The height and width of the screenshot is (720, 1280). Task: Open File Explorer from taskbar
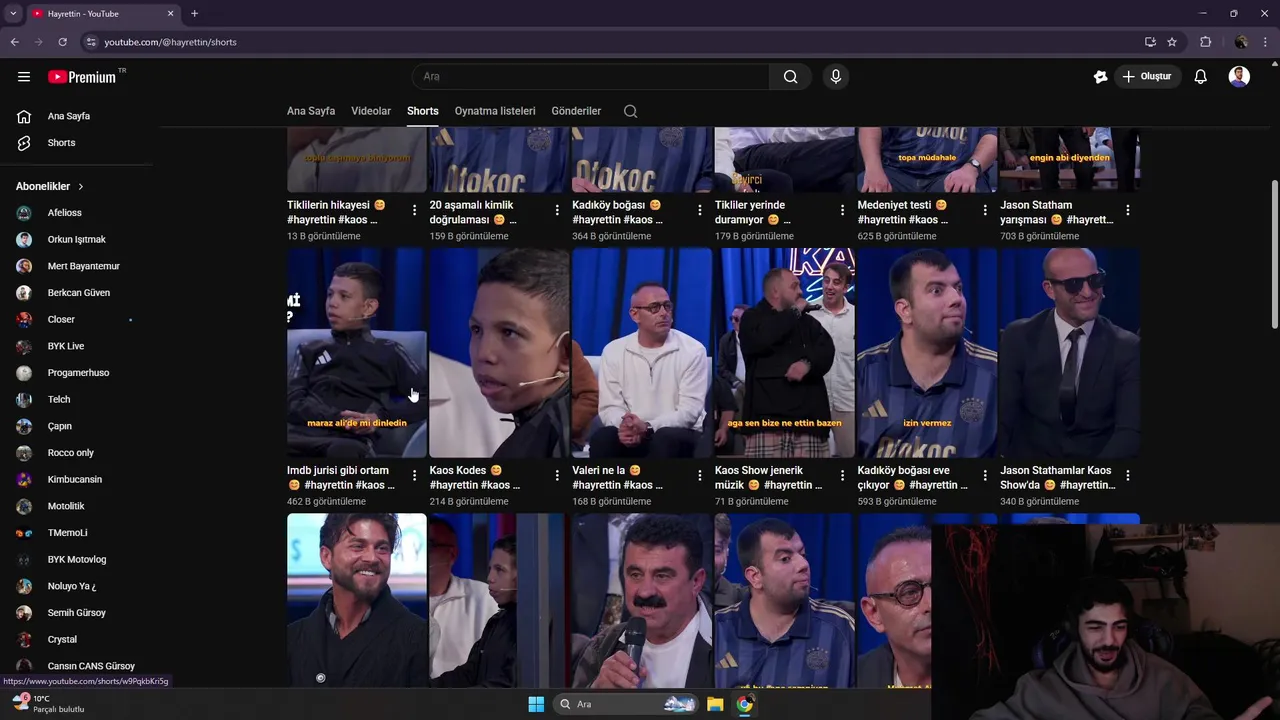pos(715,704)
